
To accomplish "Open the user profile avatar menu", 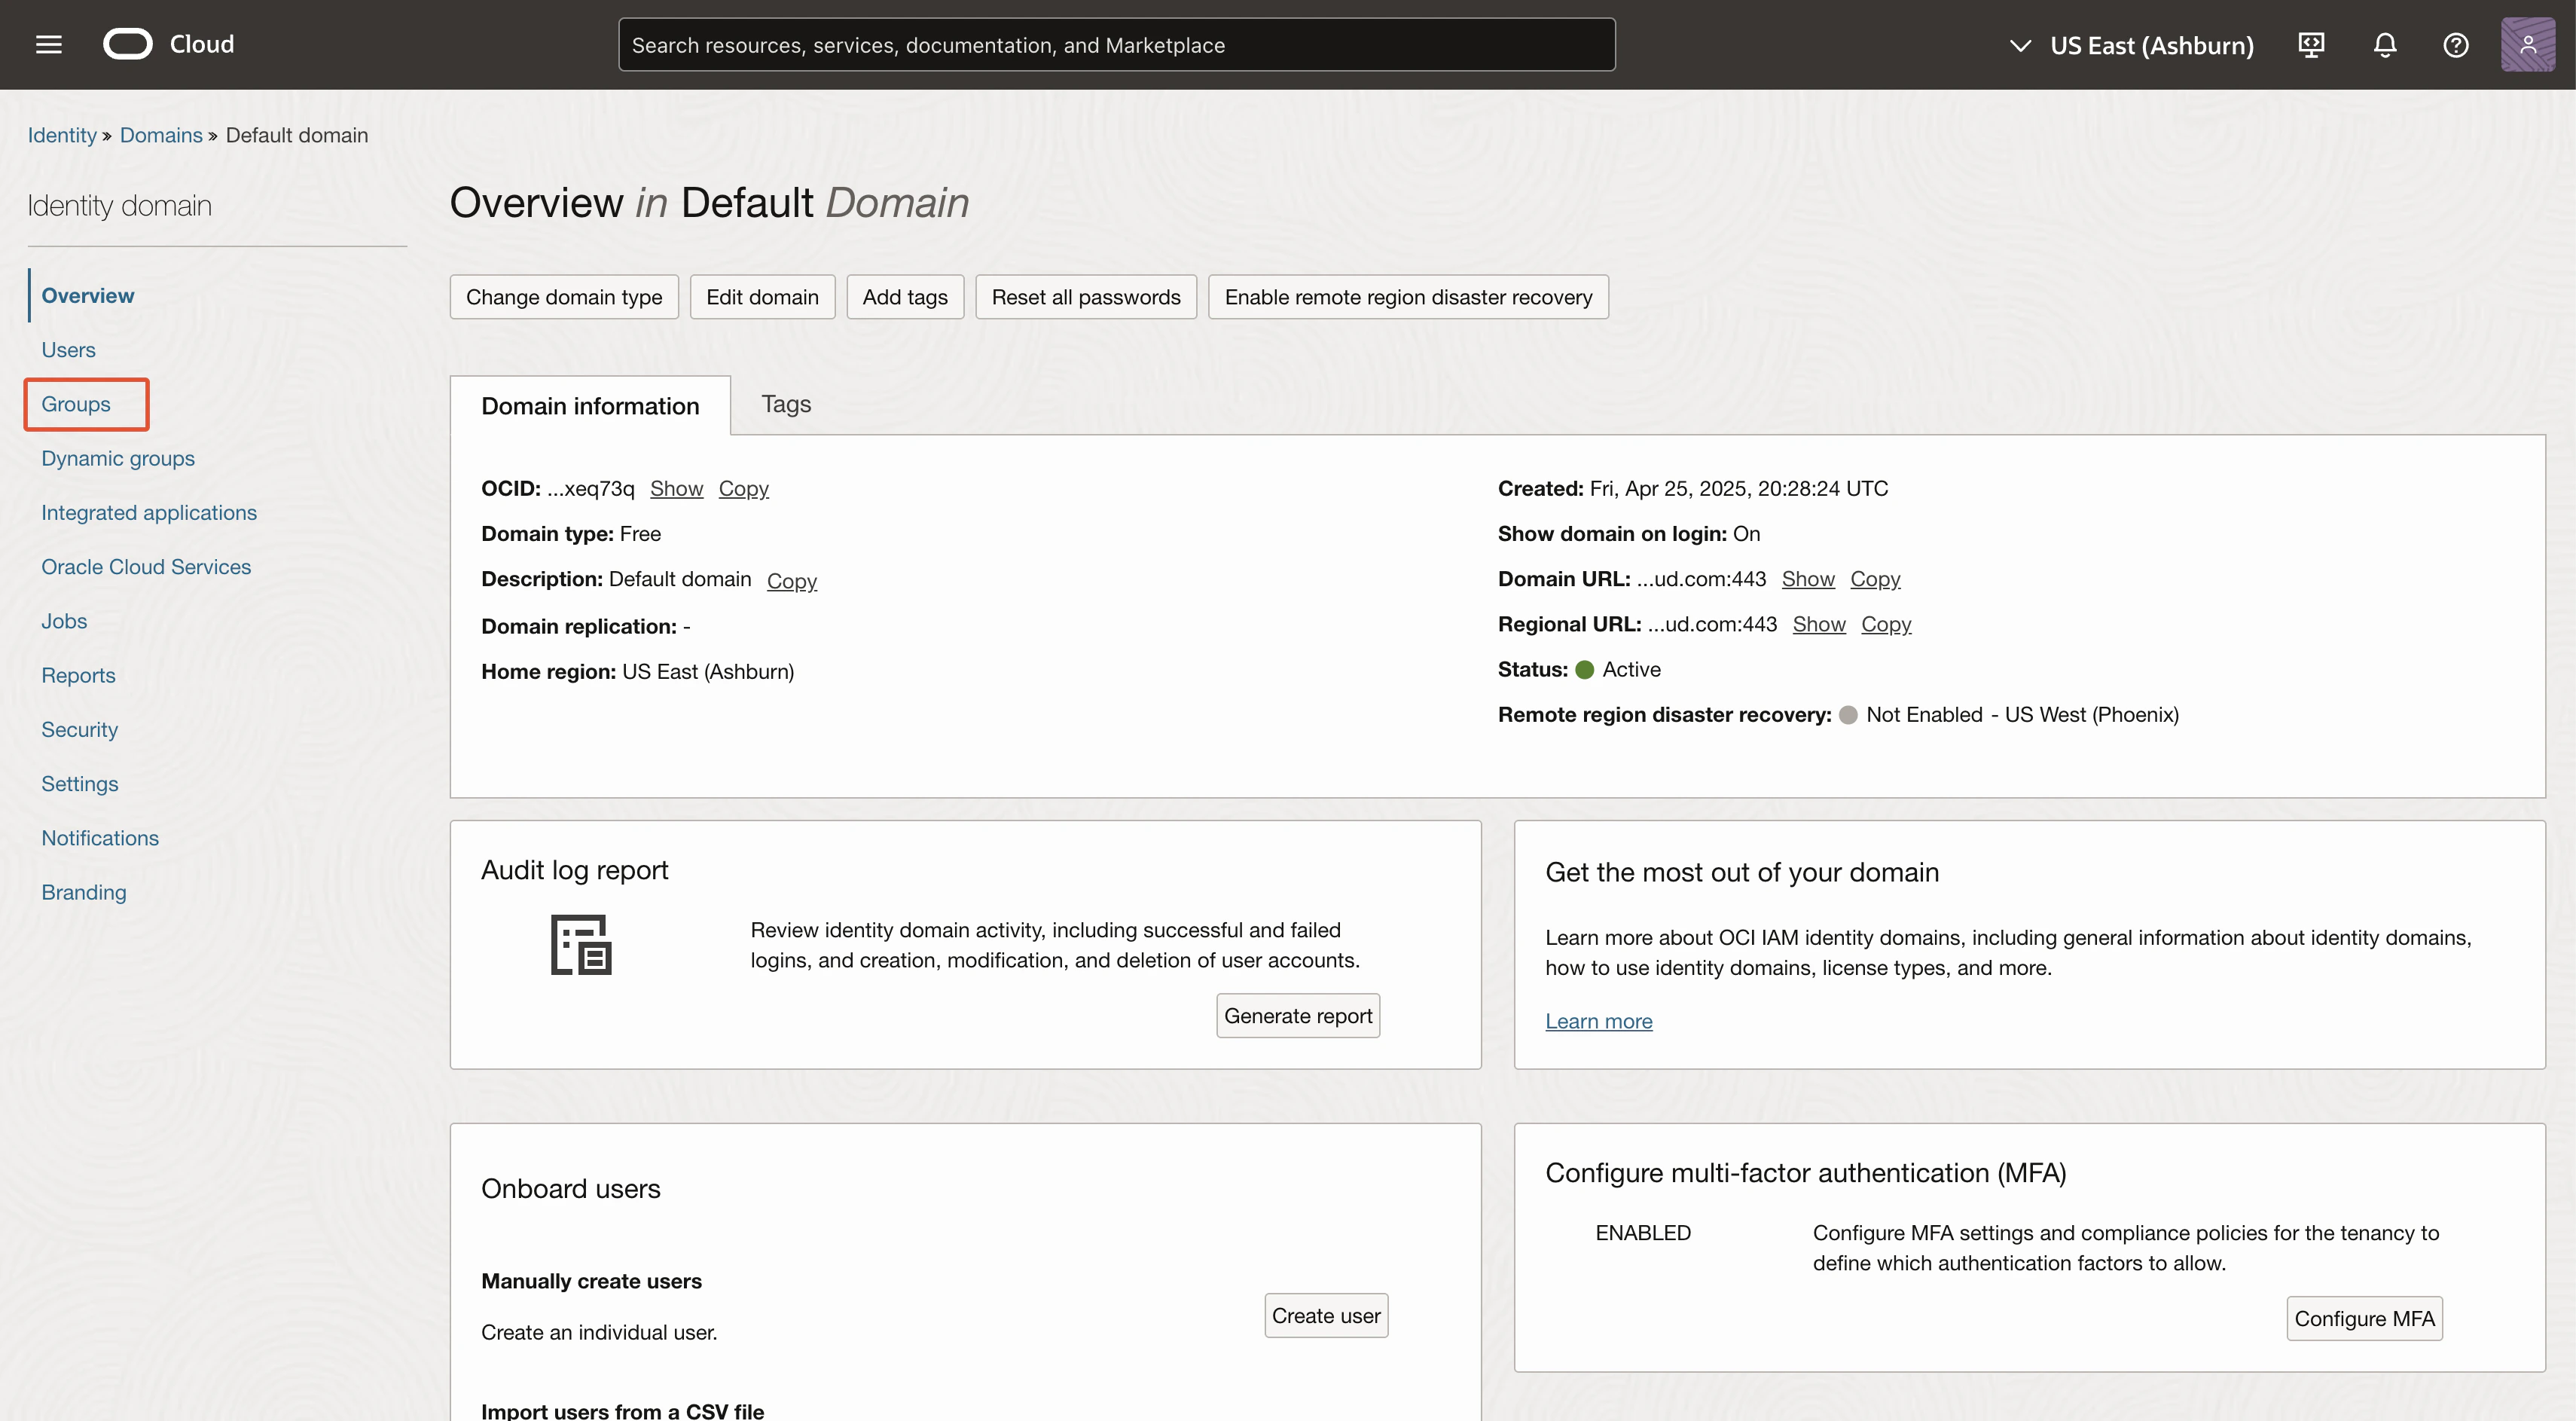I will (x=2528, y=45).
